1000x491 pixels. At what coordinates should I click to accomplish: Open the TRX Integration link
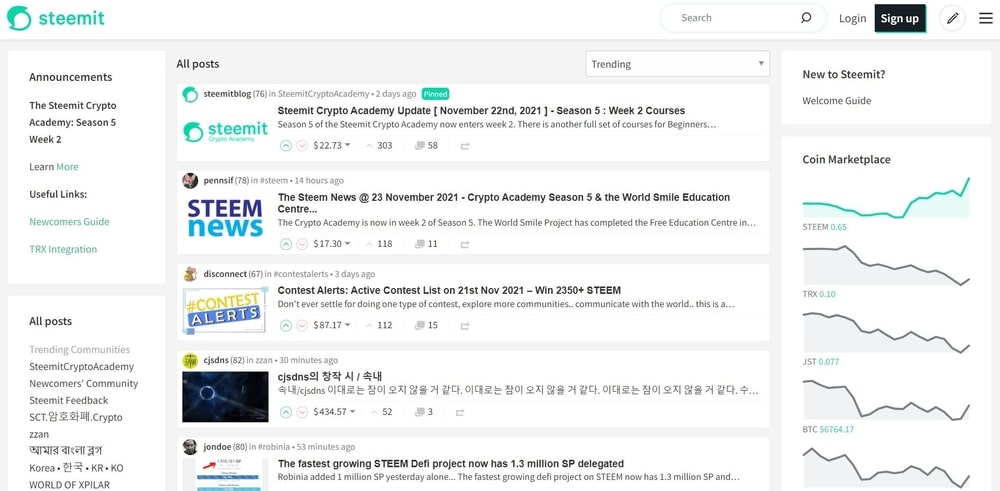(63, 249)
